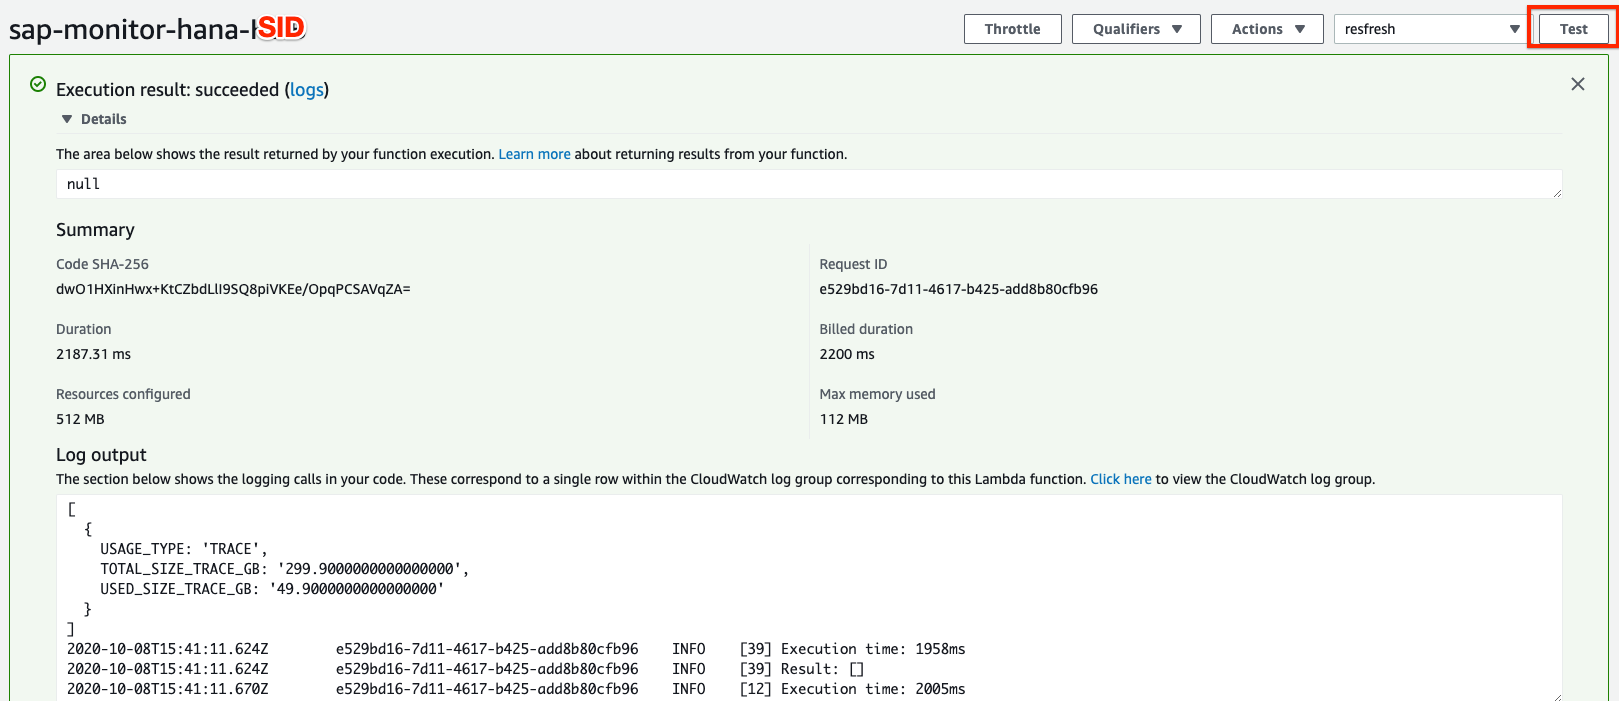Click the Log output heading
This screenshot has width=1619, height=701.
[x=101, y=455]
